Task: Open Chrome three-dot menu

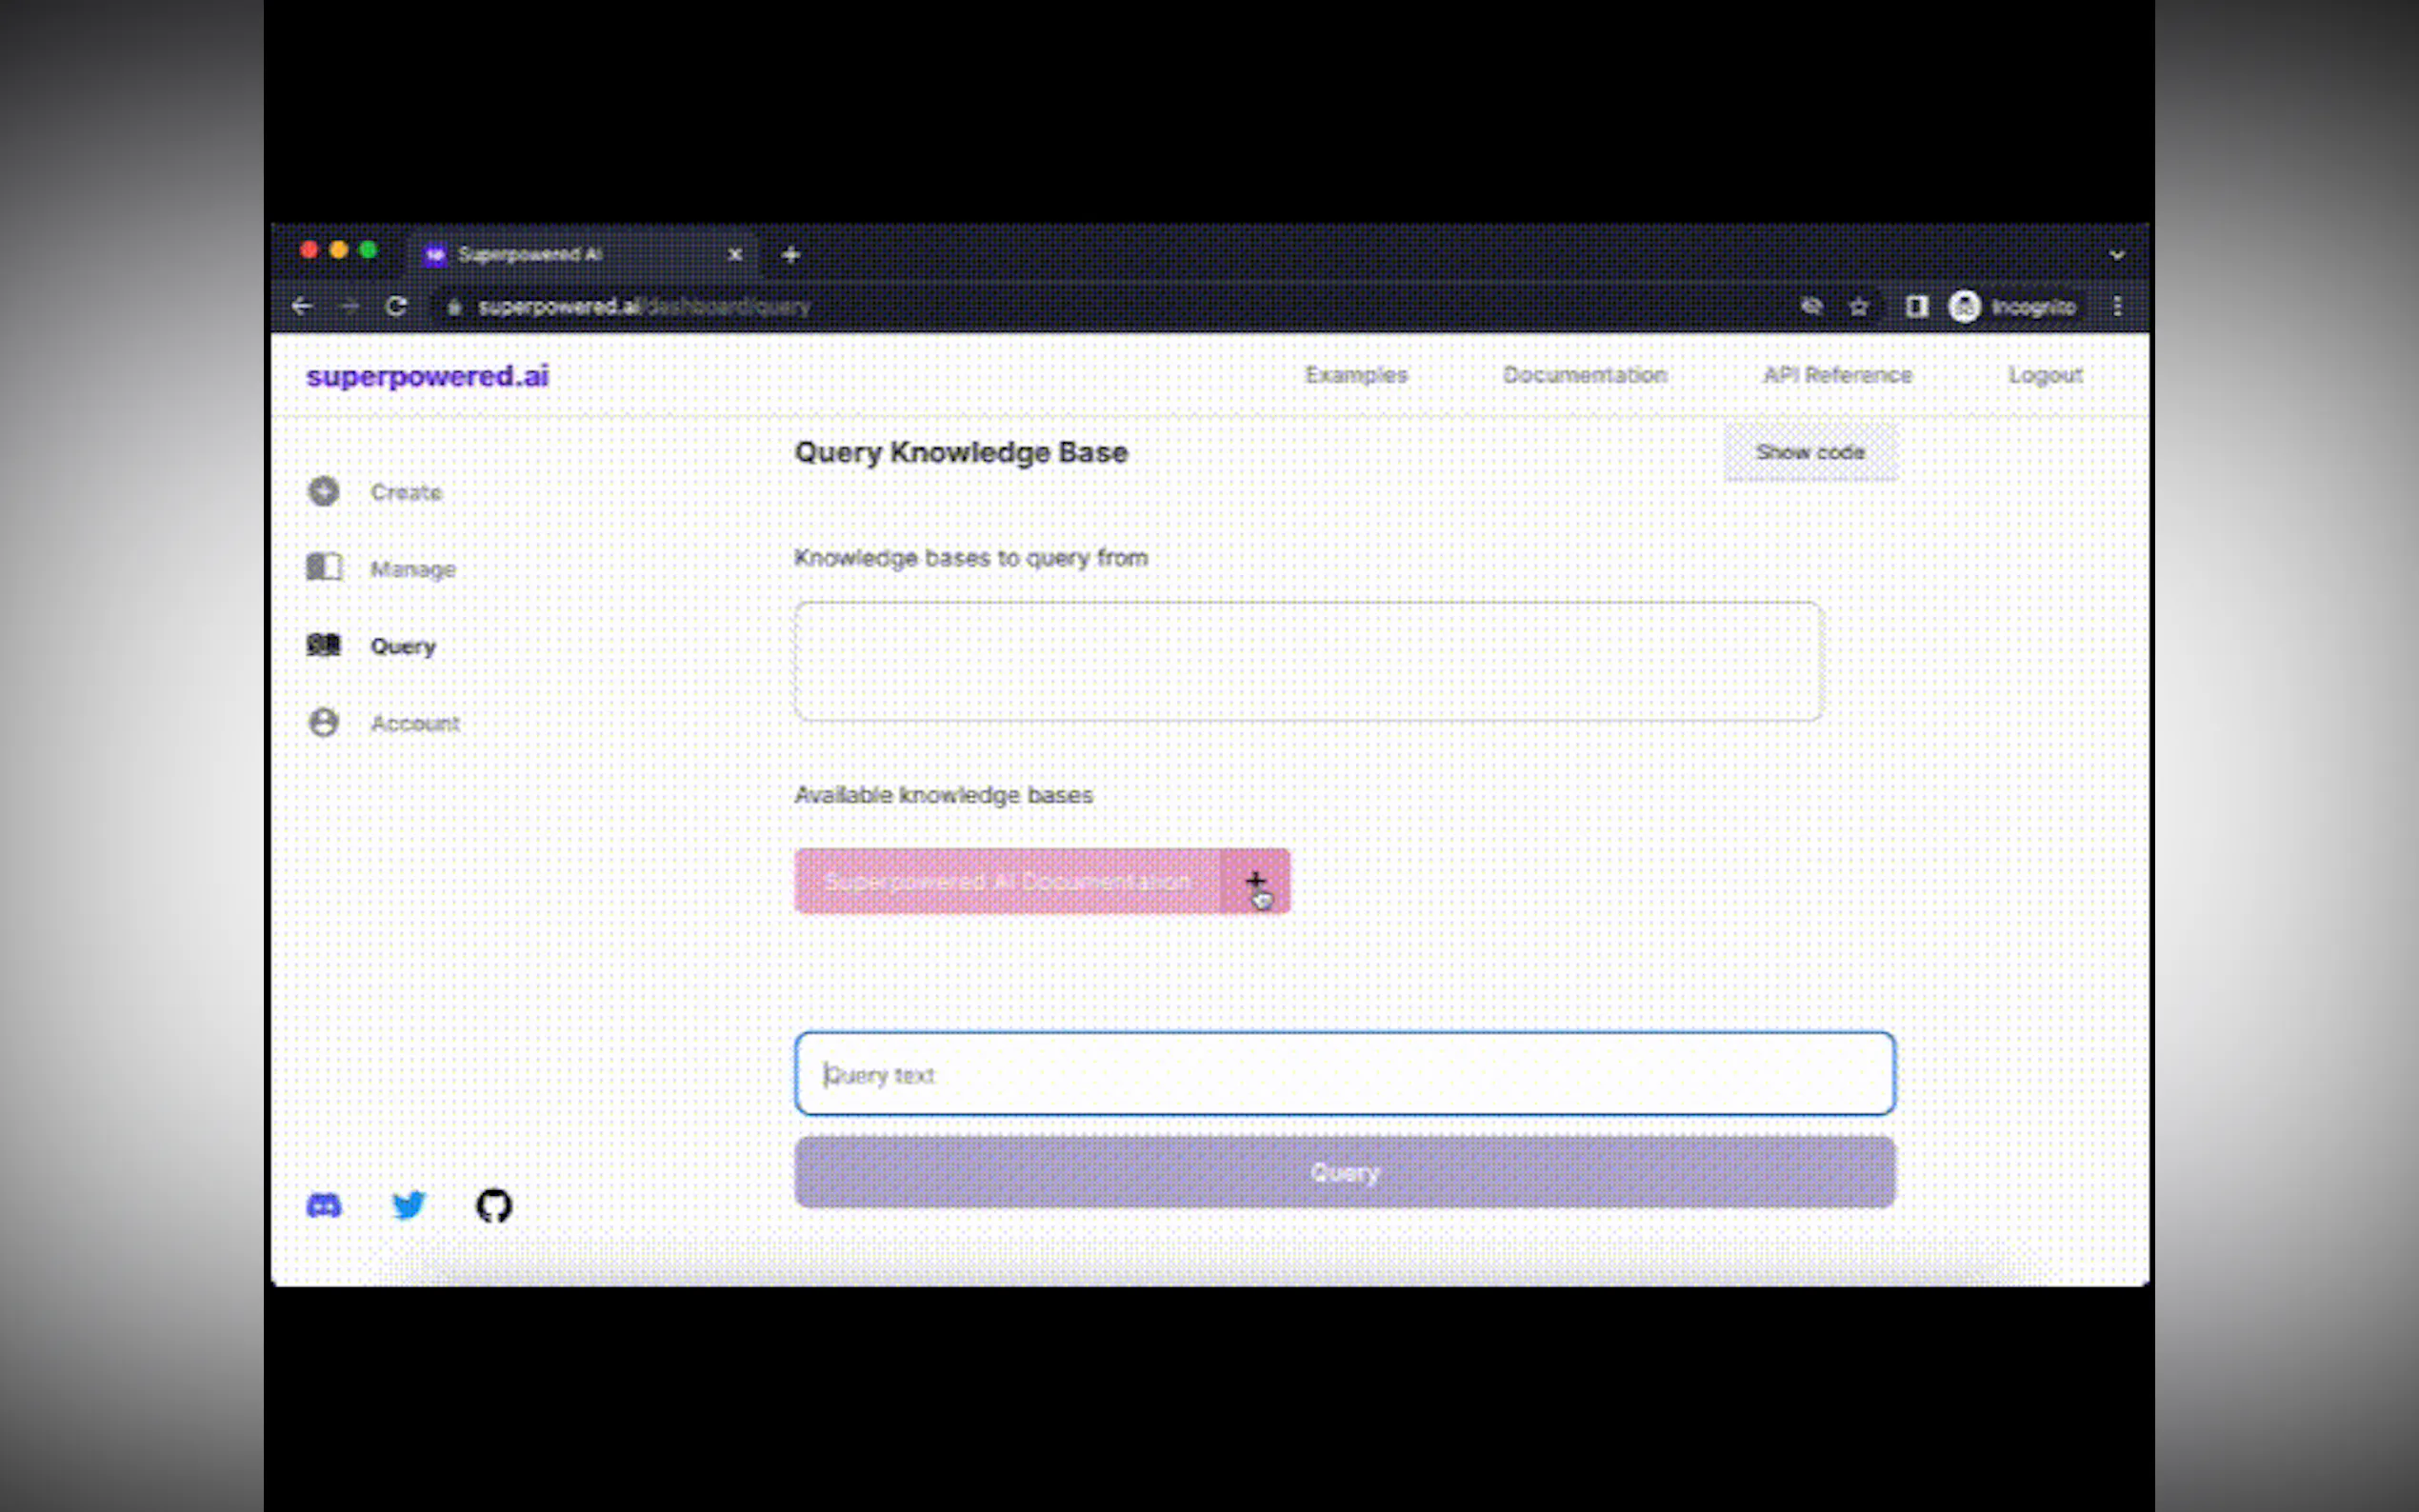Action: [2117, 306]
